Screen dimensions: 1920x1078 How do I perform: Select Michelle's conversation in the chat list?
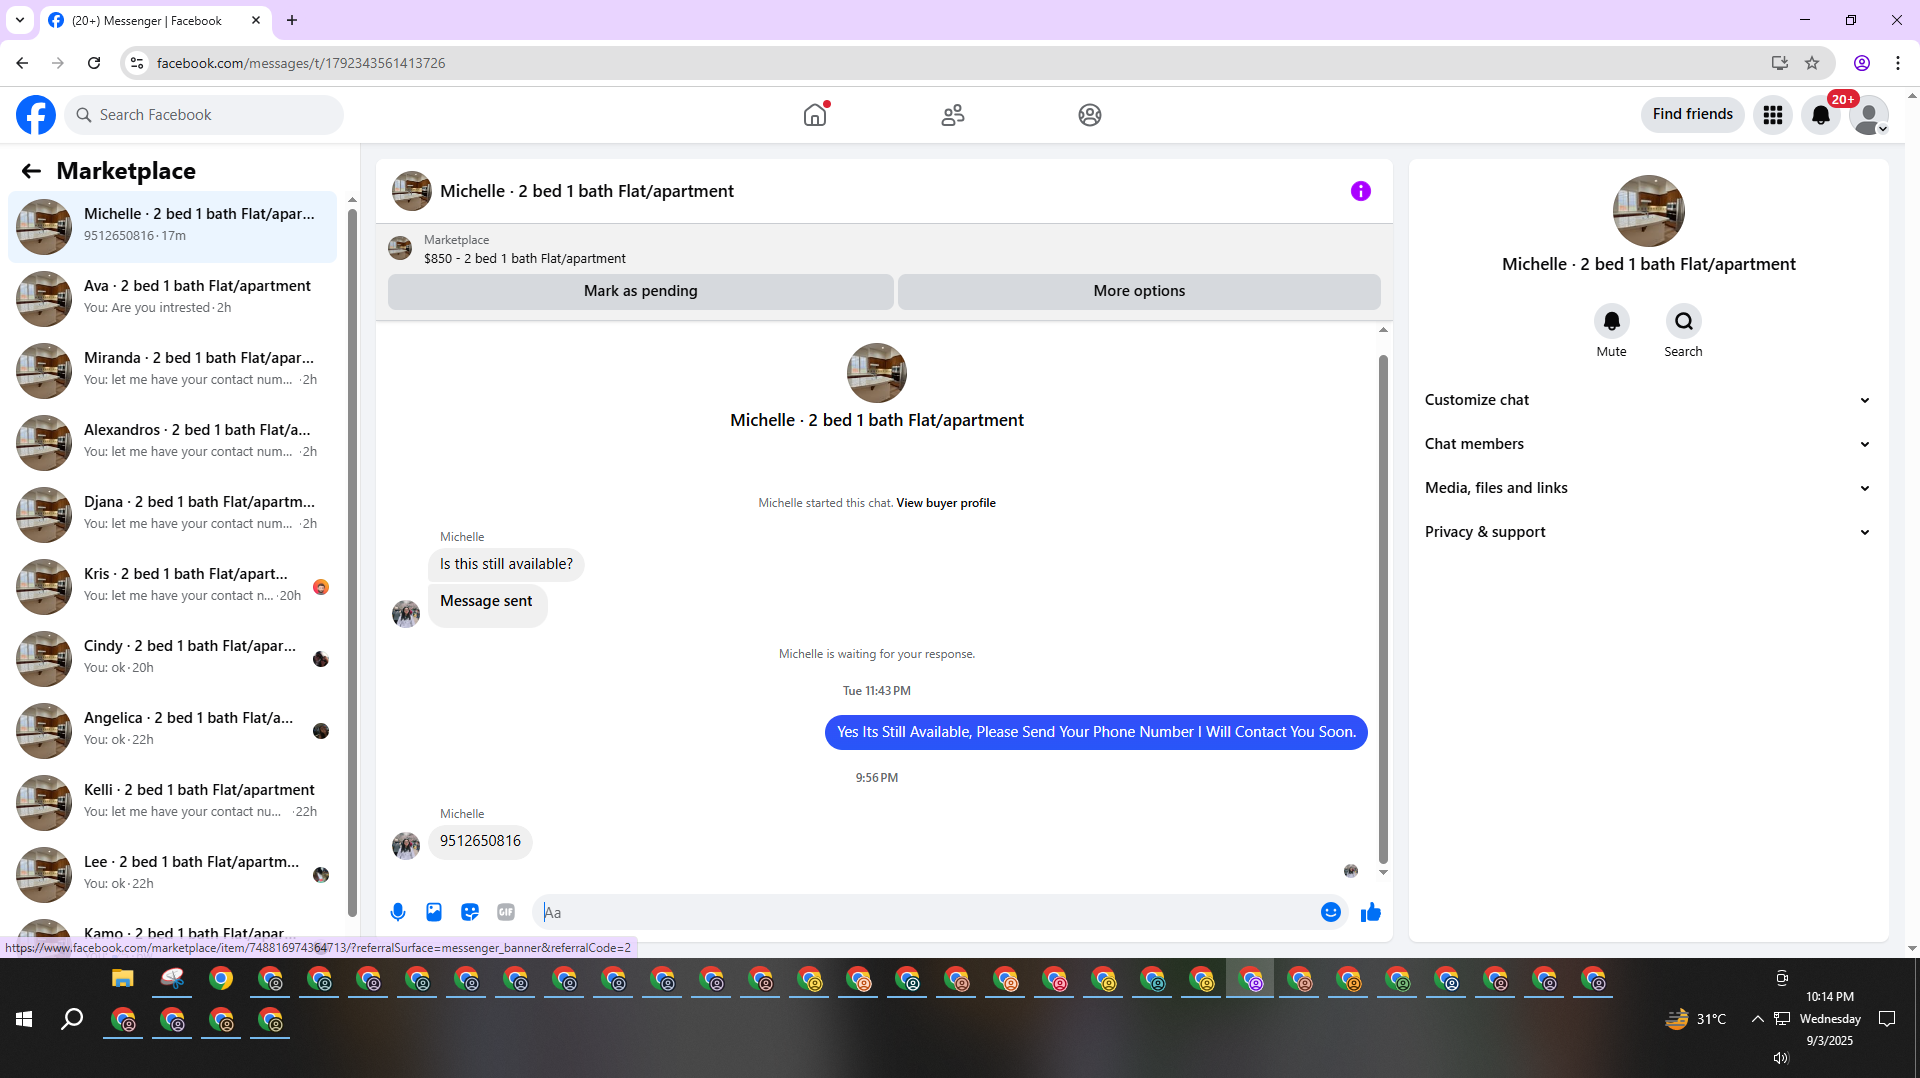point(172,227)
